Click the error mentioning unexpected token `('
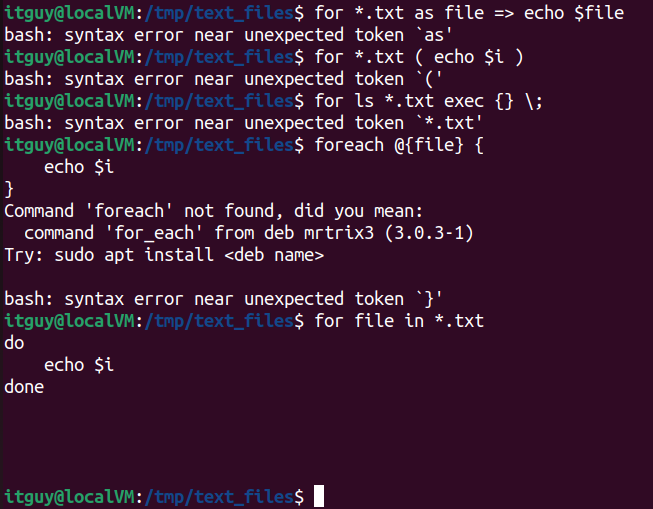653x509 pixels. click(223, 79)
